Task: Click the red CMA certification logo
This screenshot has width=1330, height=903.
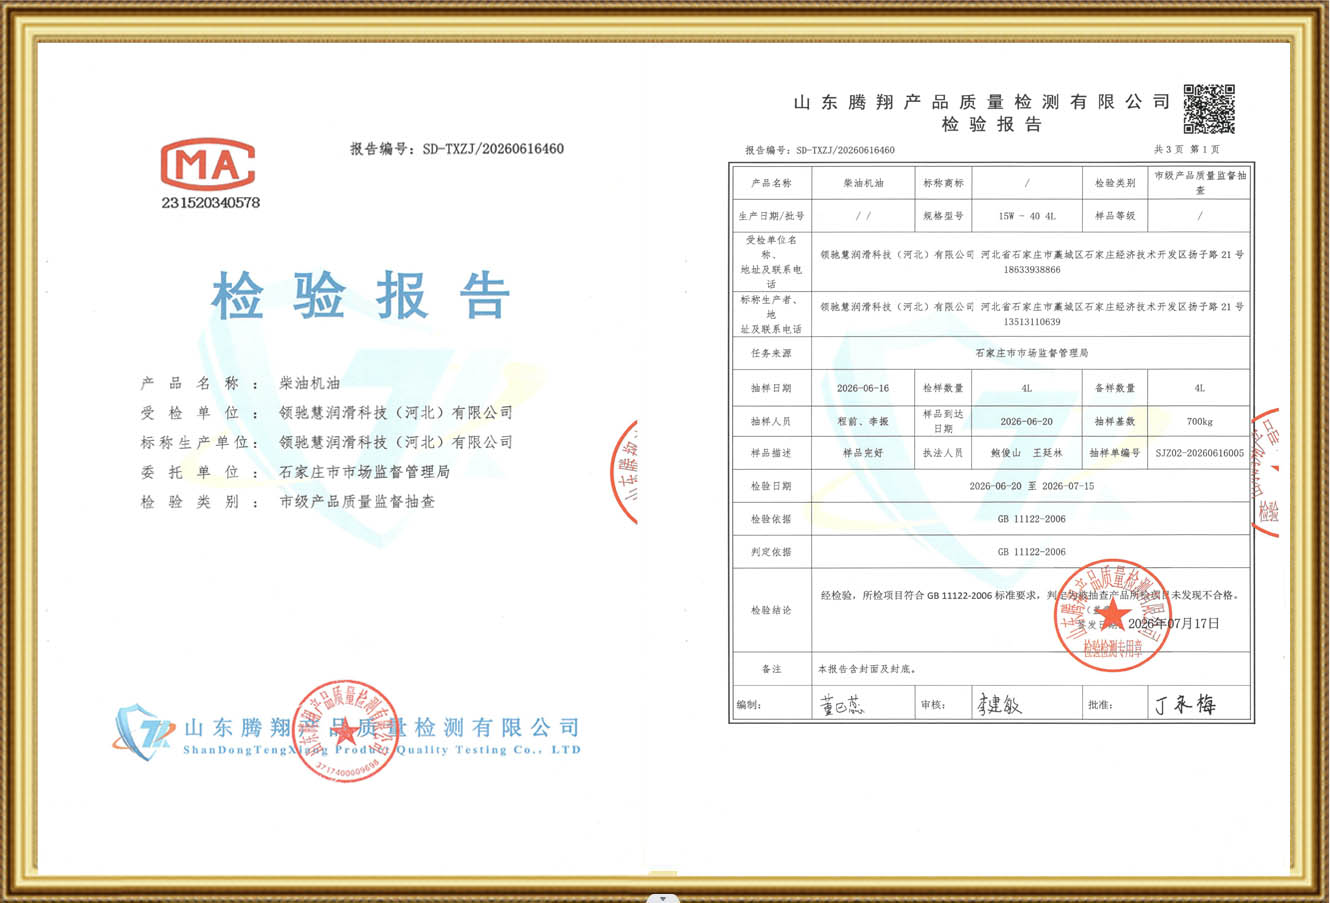Action: click(x=208, y=164)
